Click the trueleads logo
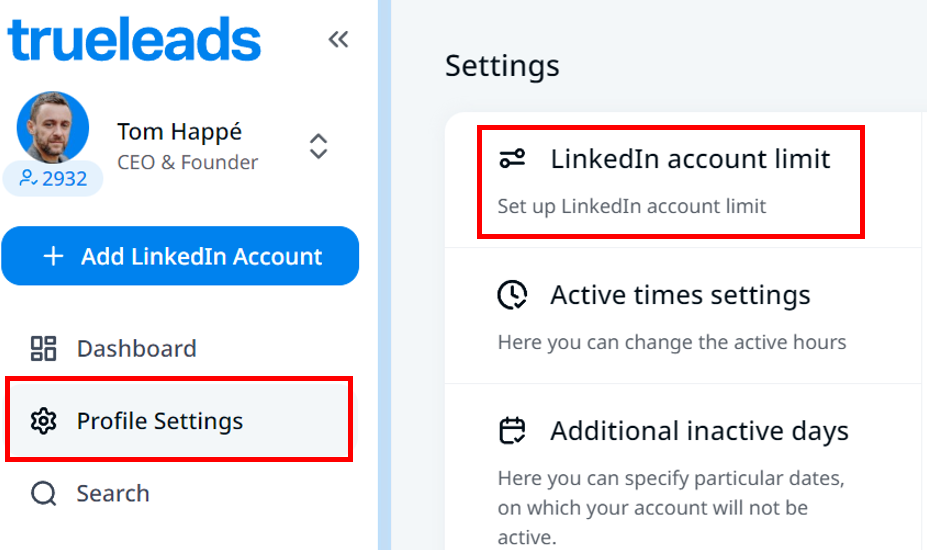The height and width of the screenshot is (550, 927). tap(134, 41)
